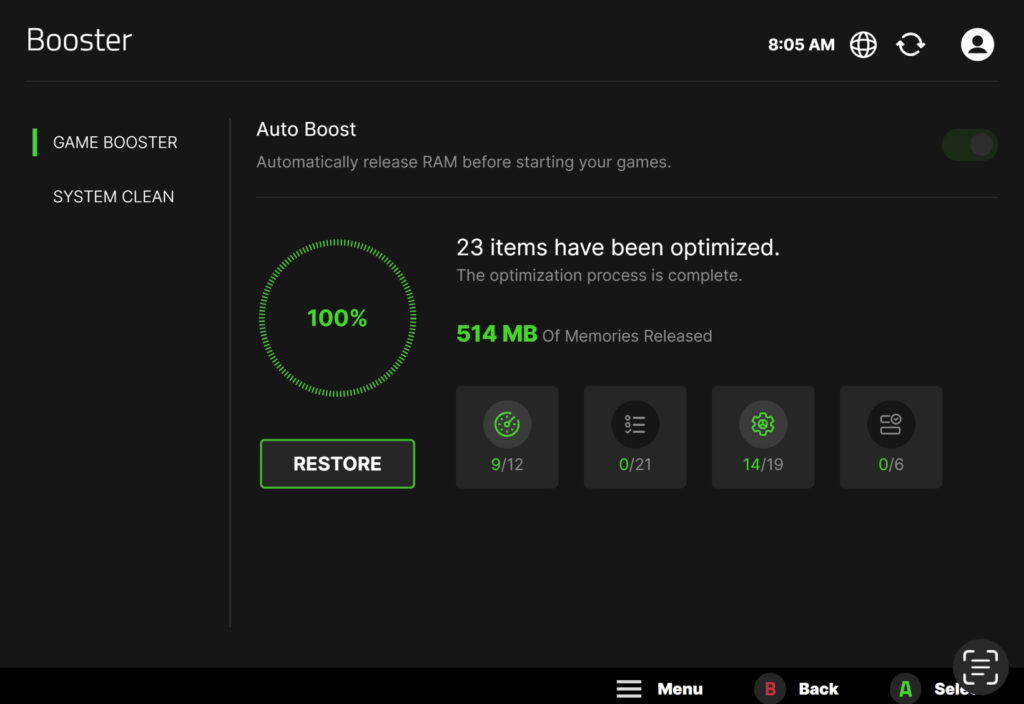The image size is (1024, 704).
Task: Click the 100% circular progress ring
Action: 337,318
